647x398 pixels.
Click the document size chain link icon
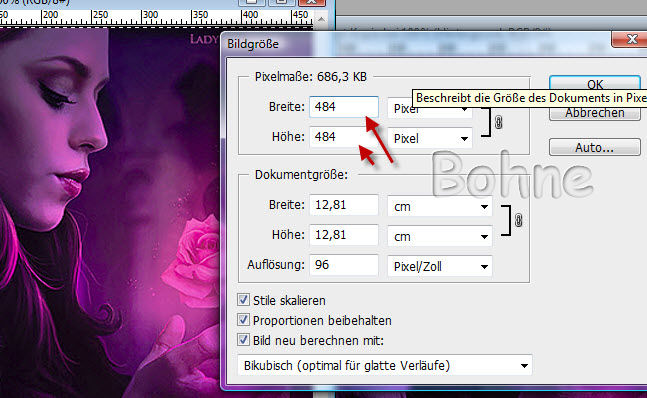point(518,220)
